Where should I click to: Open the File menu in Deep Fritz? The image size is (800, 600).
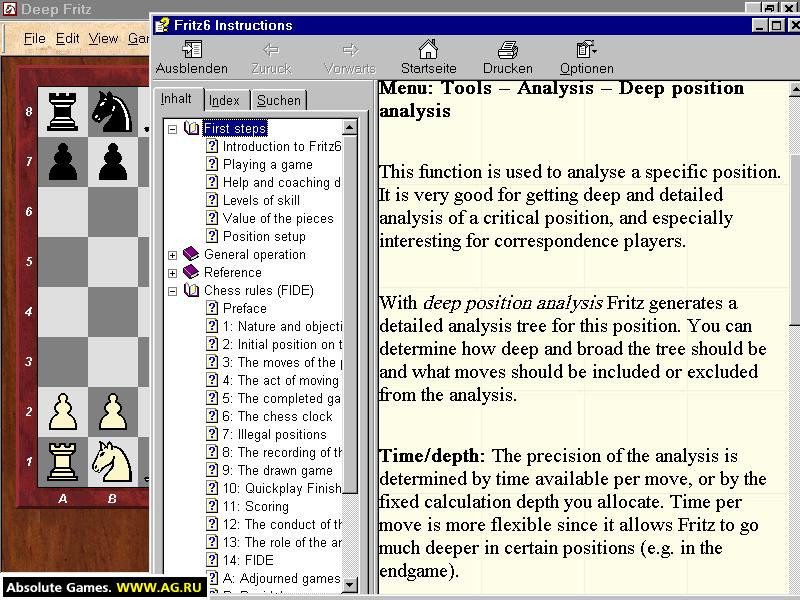click(35, 39)
